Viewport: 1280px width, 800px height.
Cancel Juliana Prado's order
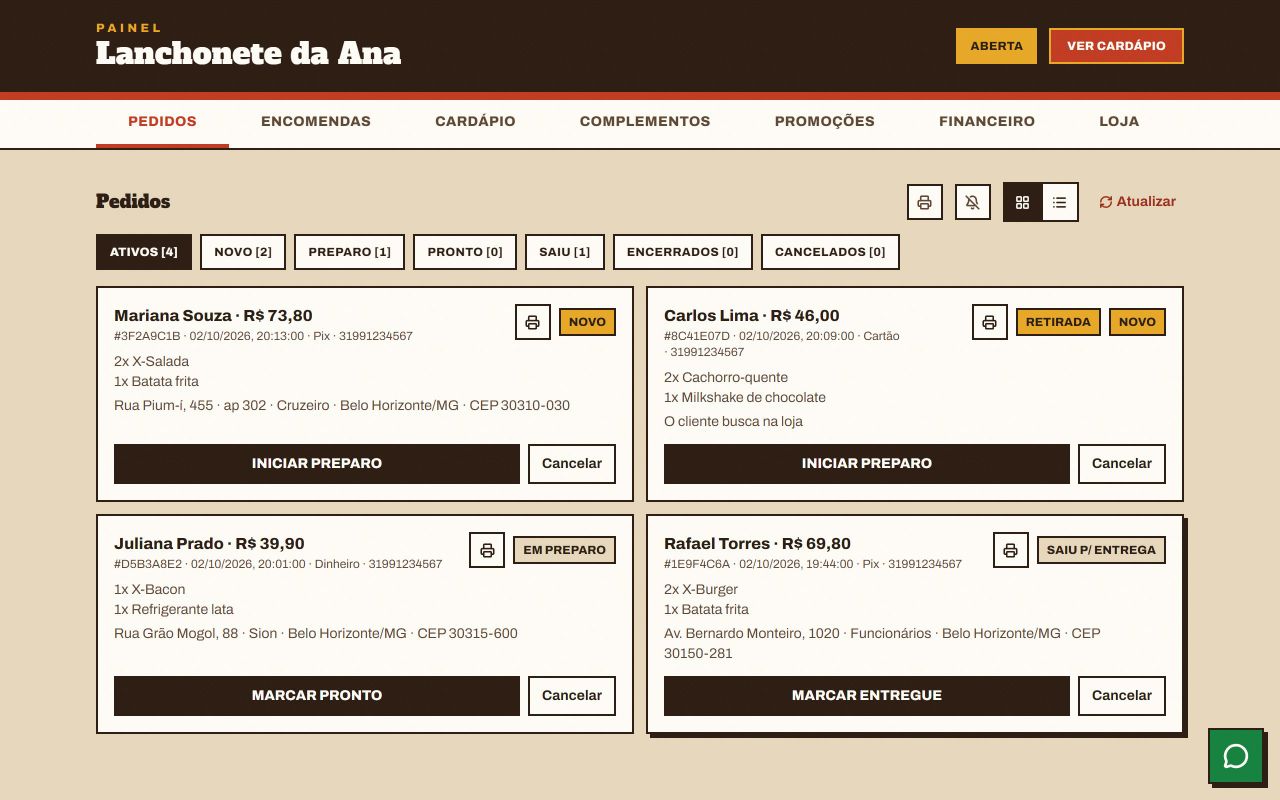[x=572, y=696]
